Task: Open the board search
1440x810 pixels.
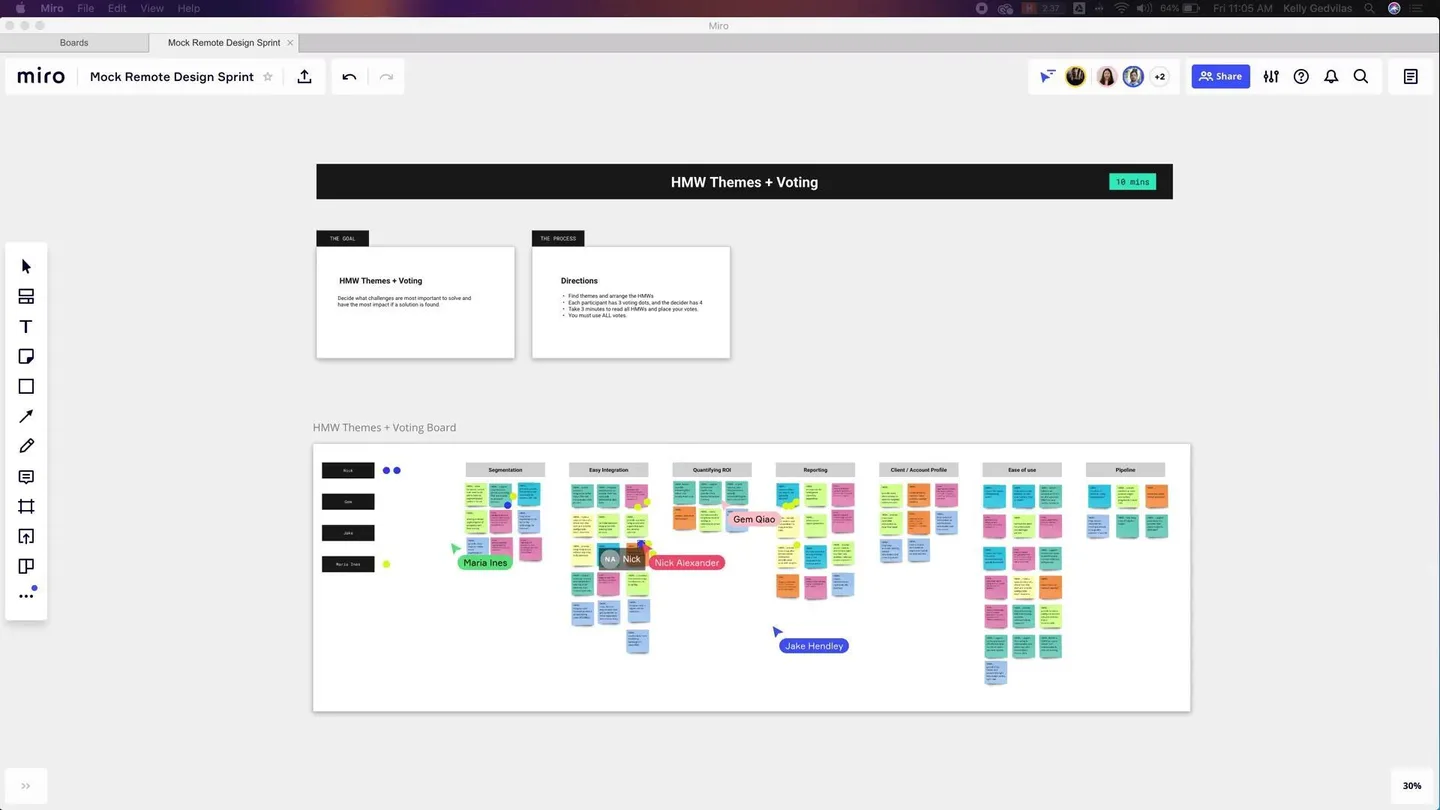Action: [x=1361, y=76]
